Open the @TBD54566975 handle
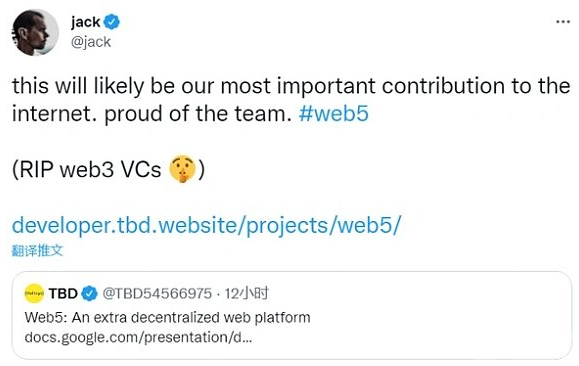The height and width of the screenshot is (366, 579). (x=157, y=294)
